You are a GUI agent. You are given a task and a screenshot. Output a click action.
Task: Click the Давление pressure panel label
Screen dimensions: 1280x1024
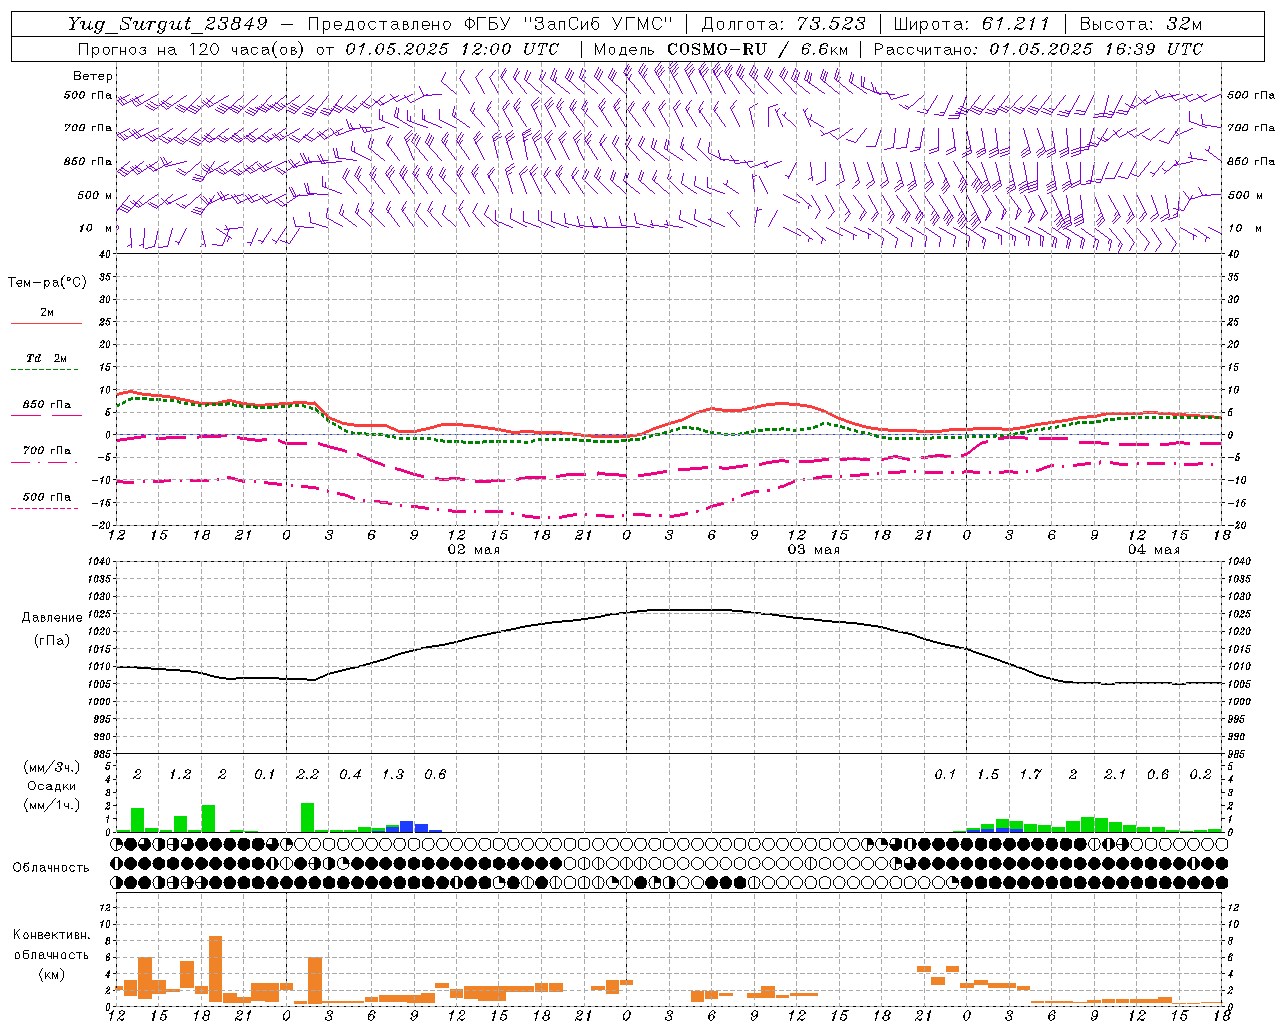click(x=52, y=618)
